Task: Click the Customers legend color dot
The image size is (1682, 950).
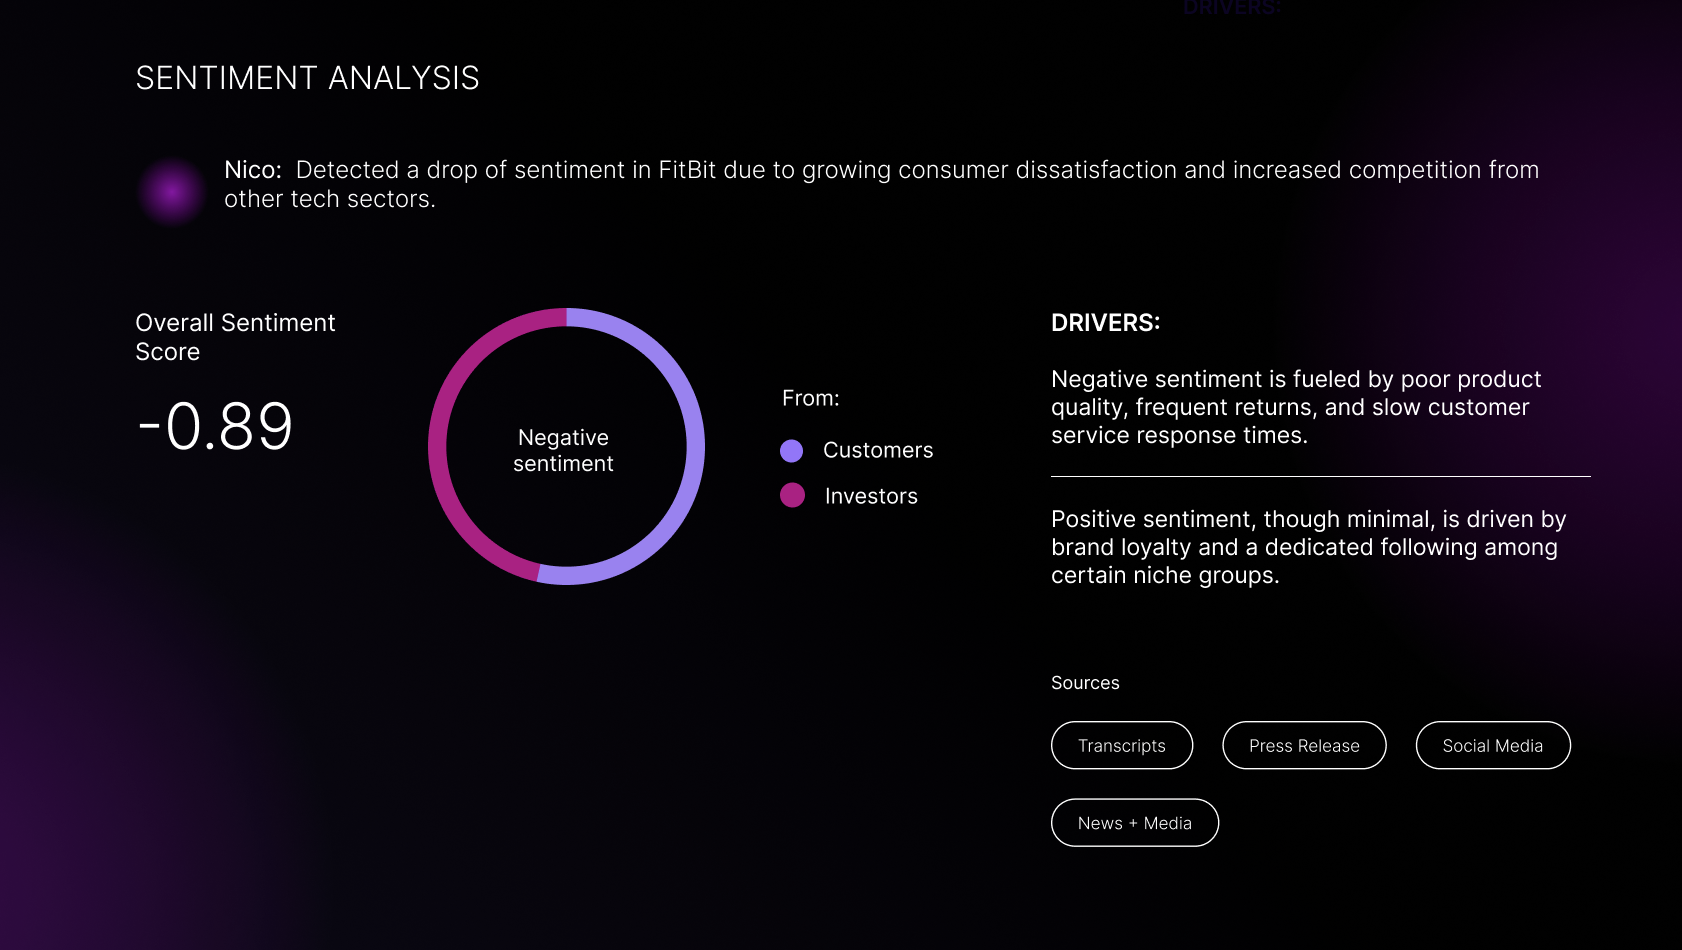Action: tap(791, 451)
